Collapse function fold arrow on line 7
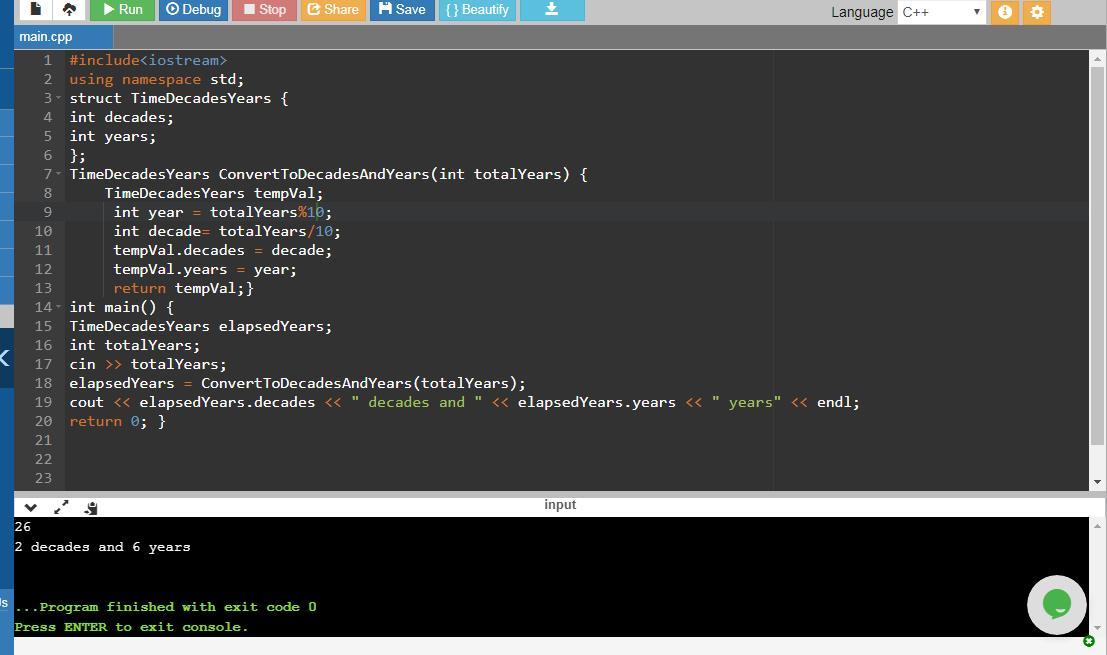The width and height of the screenshot is (1107, 655). pos(59,173)
